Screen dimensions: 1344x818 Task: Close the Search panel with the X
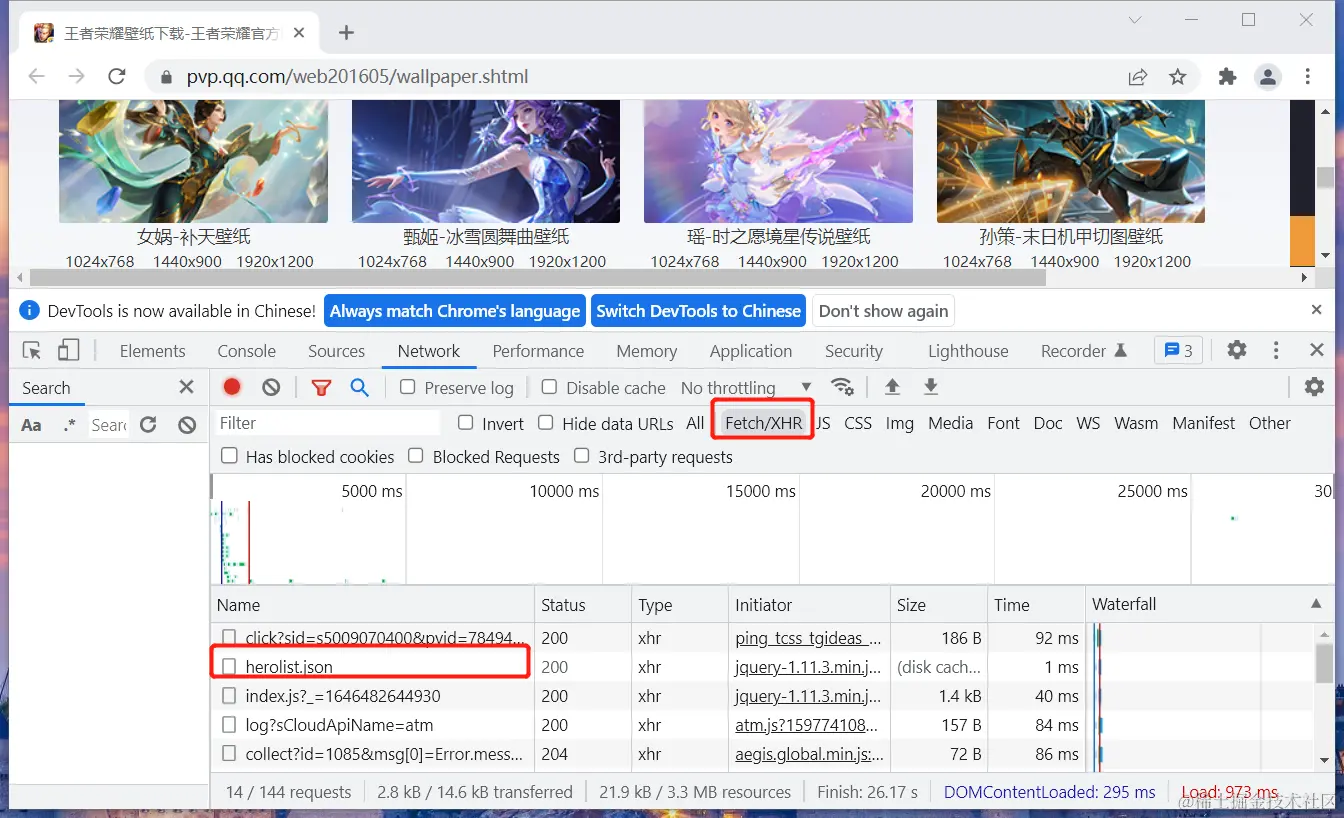186,387
